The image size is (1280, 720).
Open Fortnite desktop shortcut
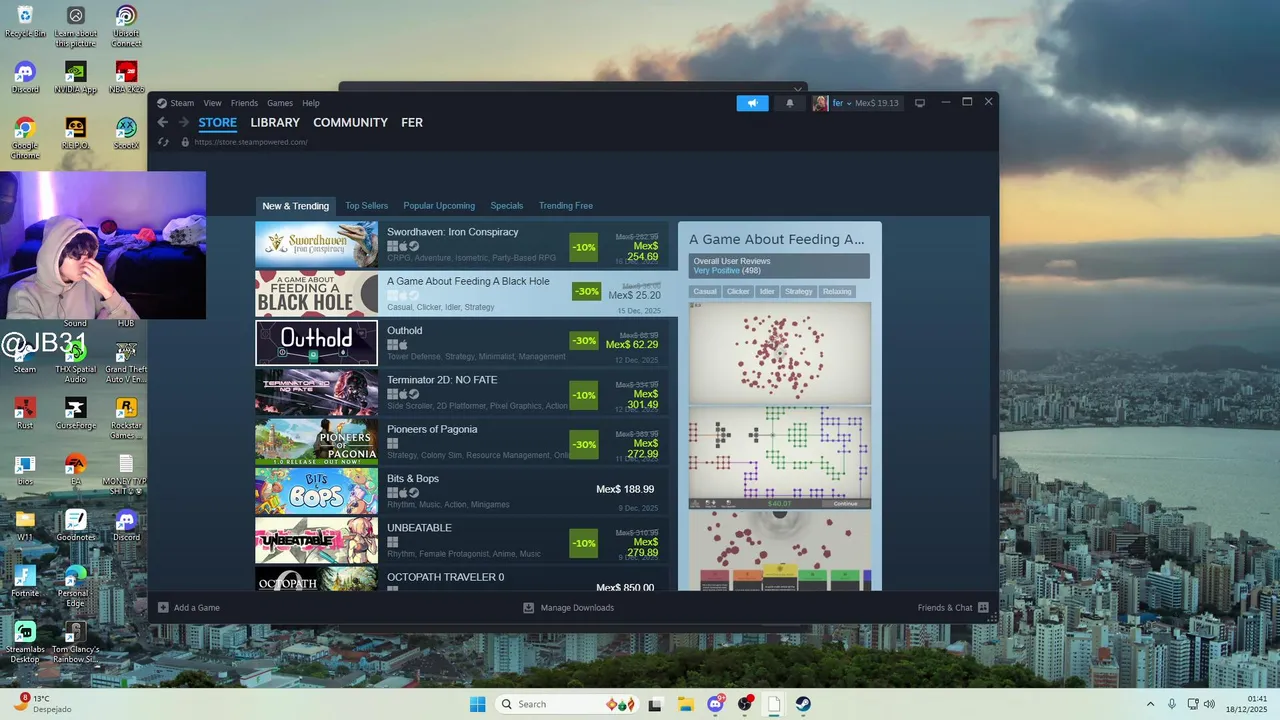25,582
